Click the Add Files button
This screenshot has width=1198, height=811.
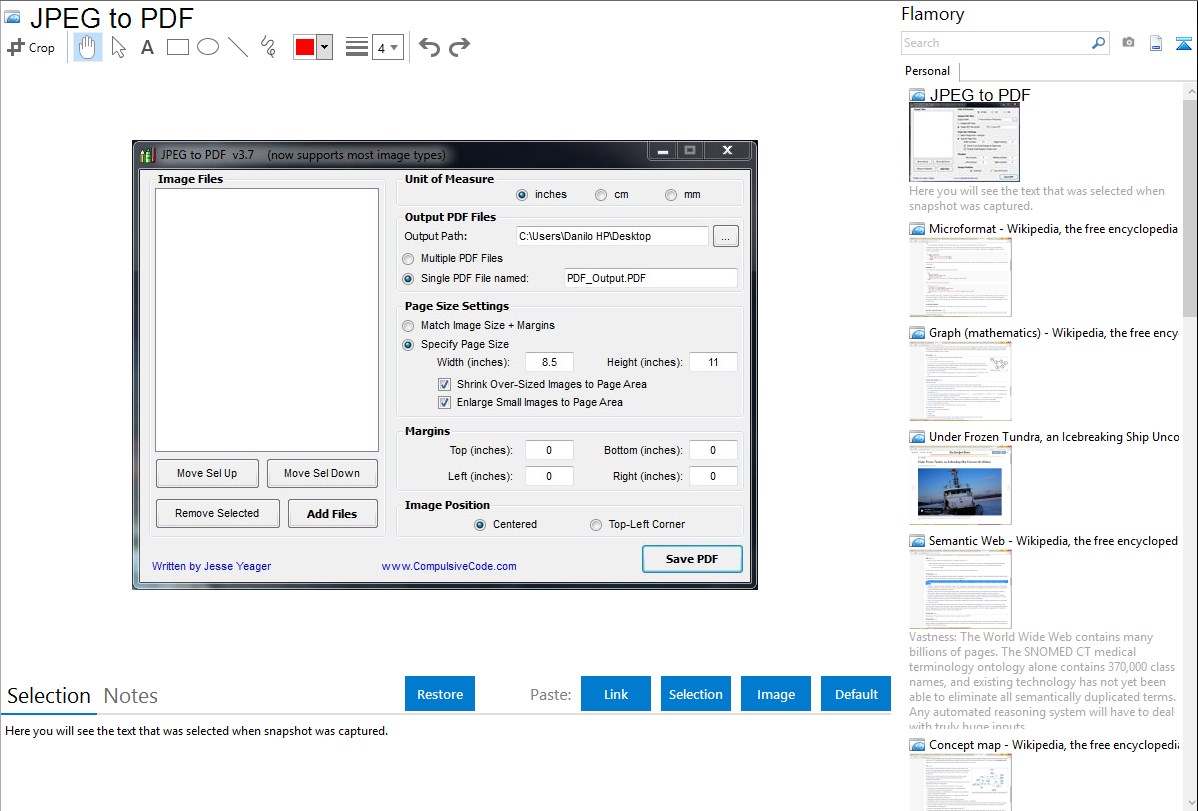[x=332, y=514]
